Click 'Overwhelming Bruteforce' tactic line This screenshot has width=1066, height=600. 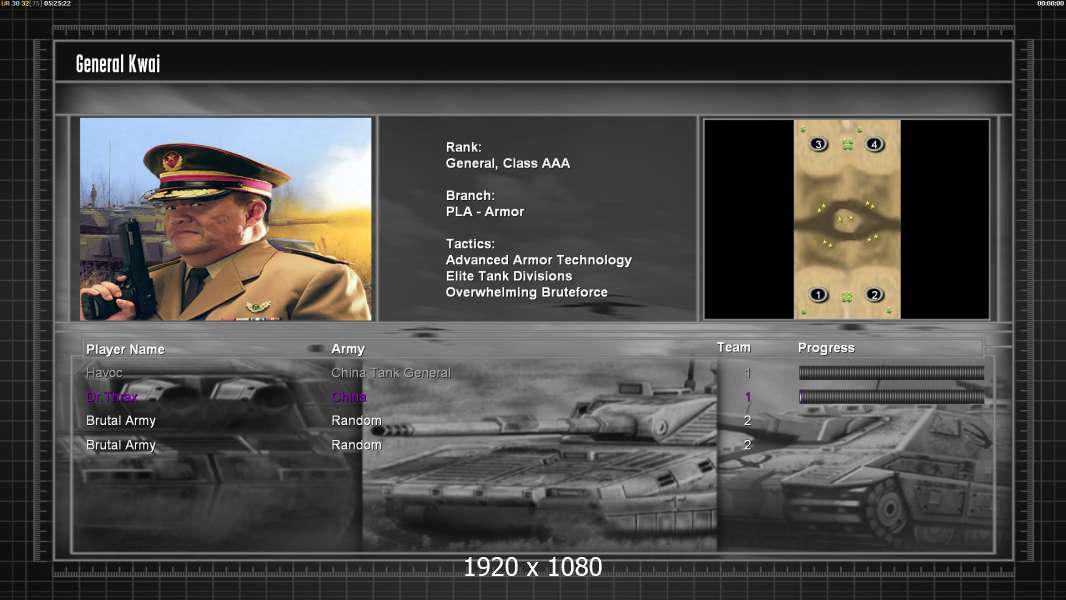[526, 292]
